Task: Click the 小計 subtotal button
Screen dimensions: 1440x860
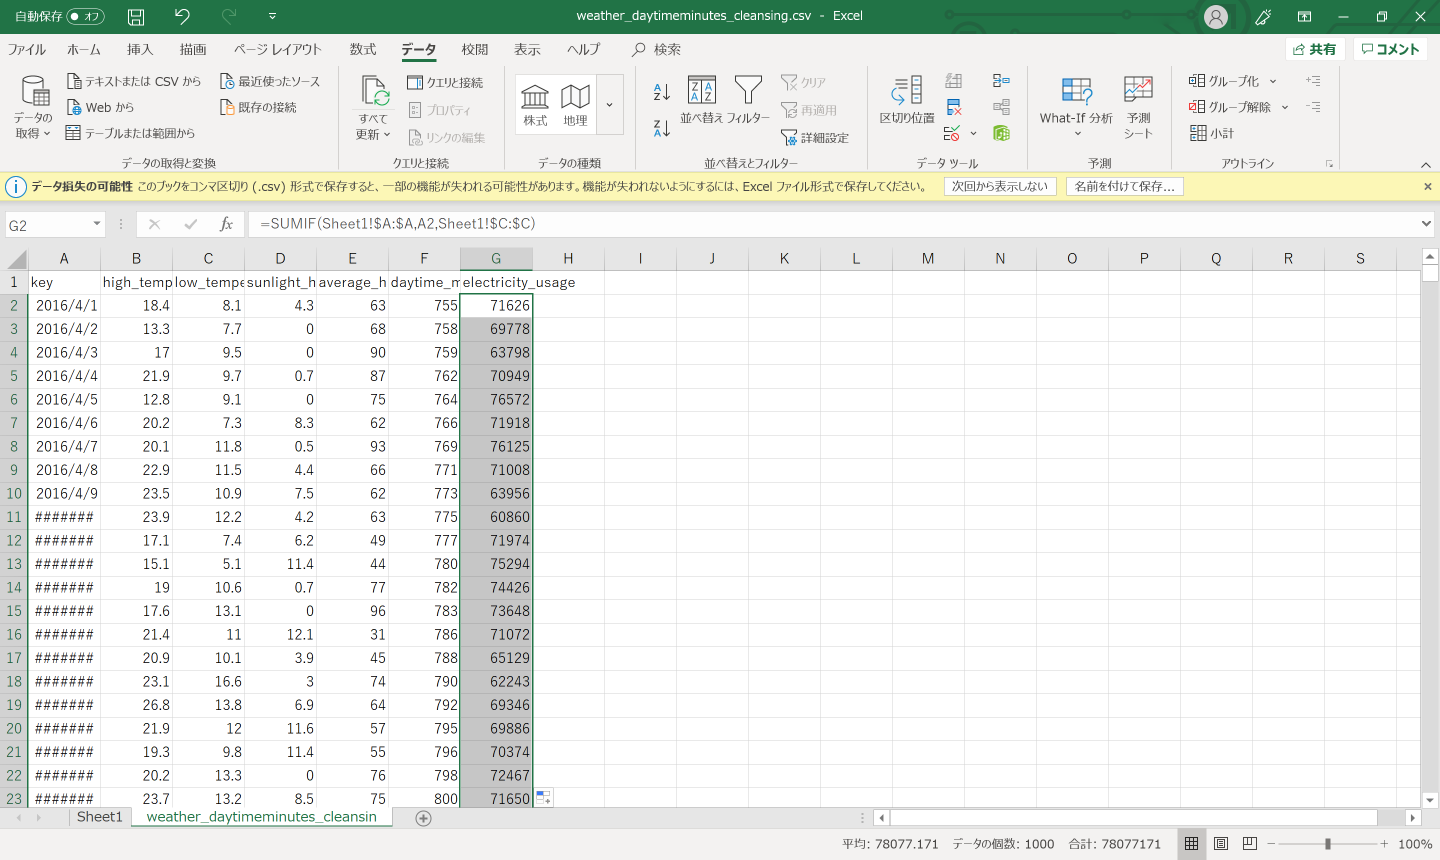Action: pos(1212,133)
